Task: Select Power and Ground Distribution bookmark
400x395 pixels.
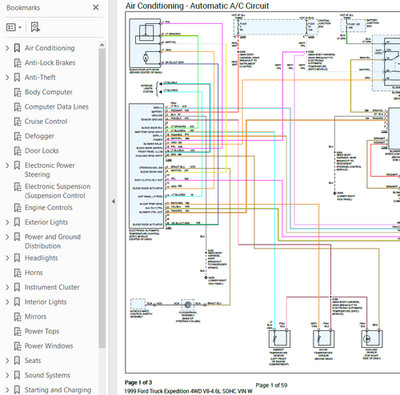Action: pos(53,241)
